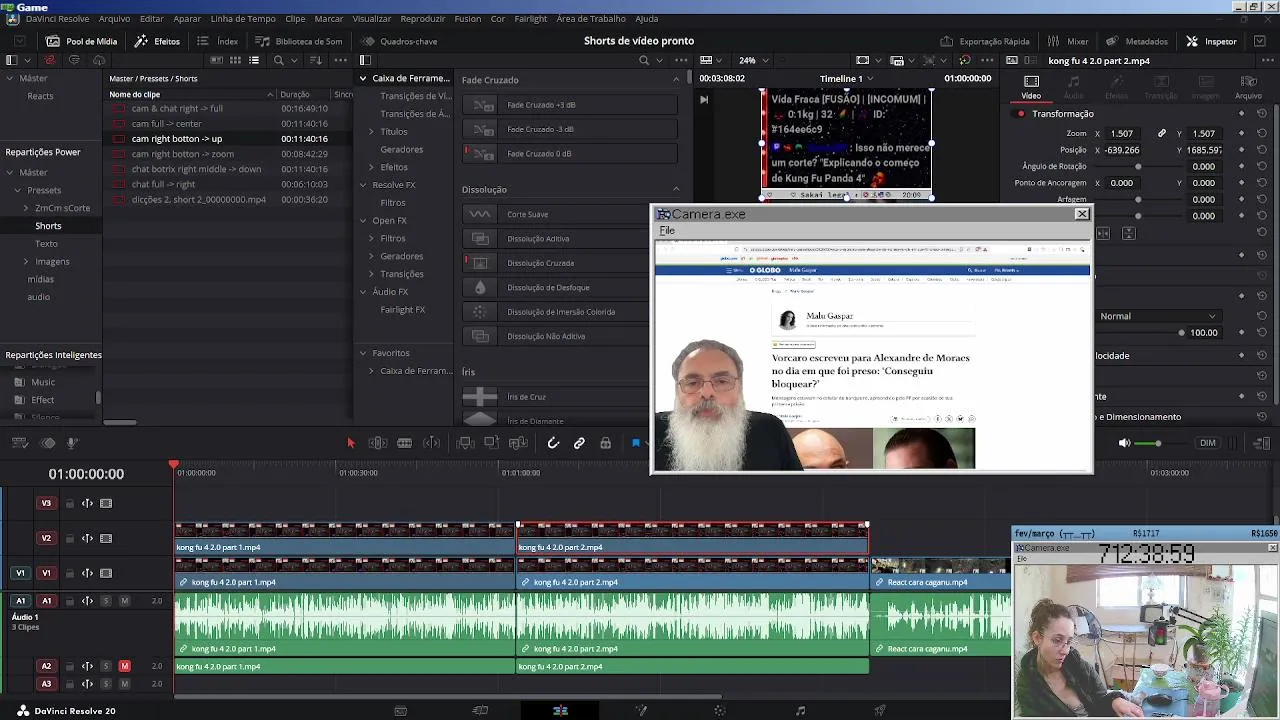Screen dimensions: 1280x720
Task: Click the media pool search icon
Action: (279, 60)
